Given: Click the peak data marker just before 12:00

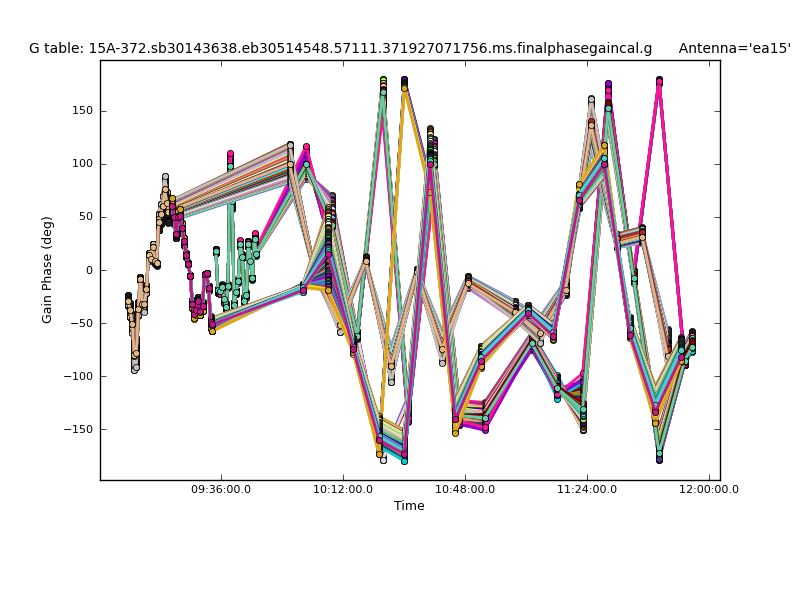Looking at the screenshot, I should (659, 81).
